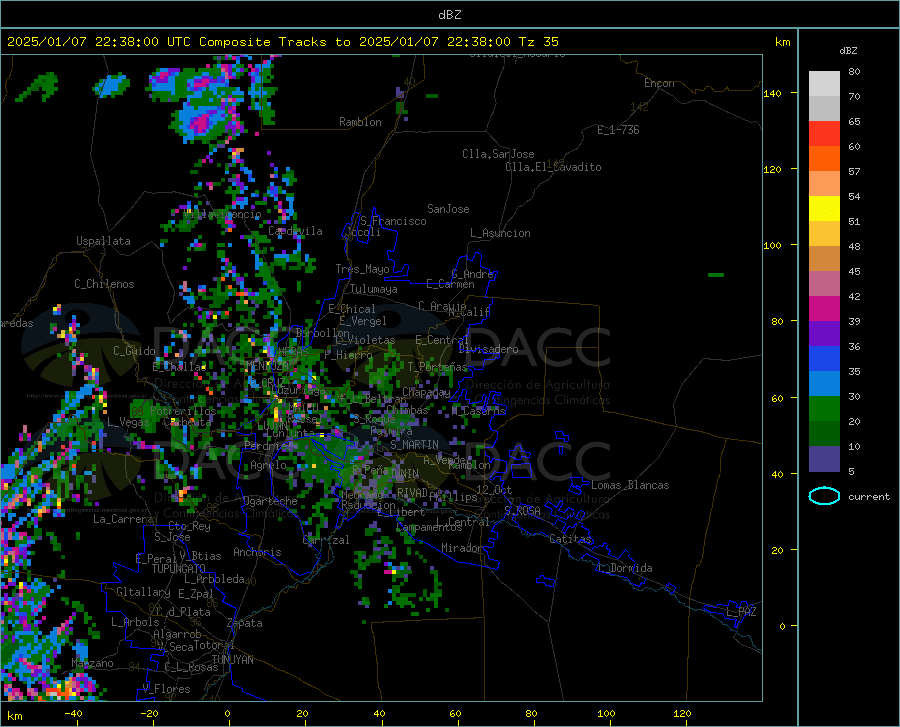
Task: Click the Uspallata town label
Action: 103,241
